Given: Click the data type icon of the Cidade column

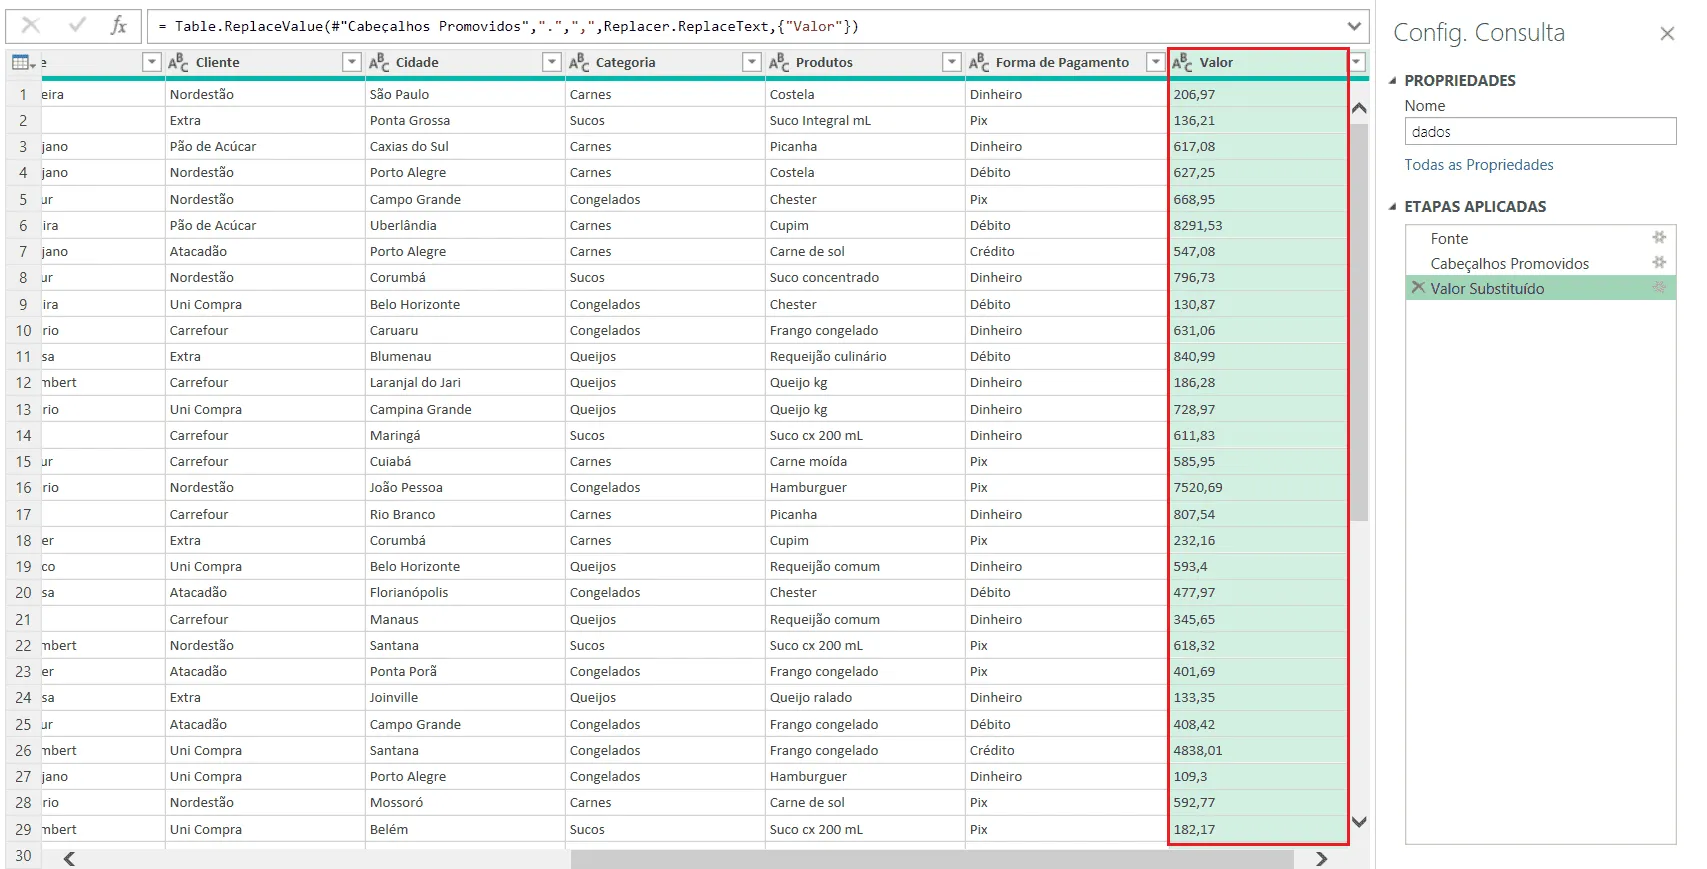Looking at the screenshot, I should pos(379,62).
